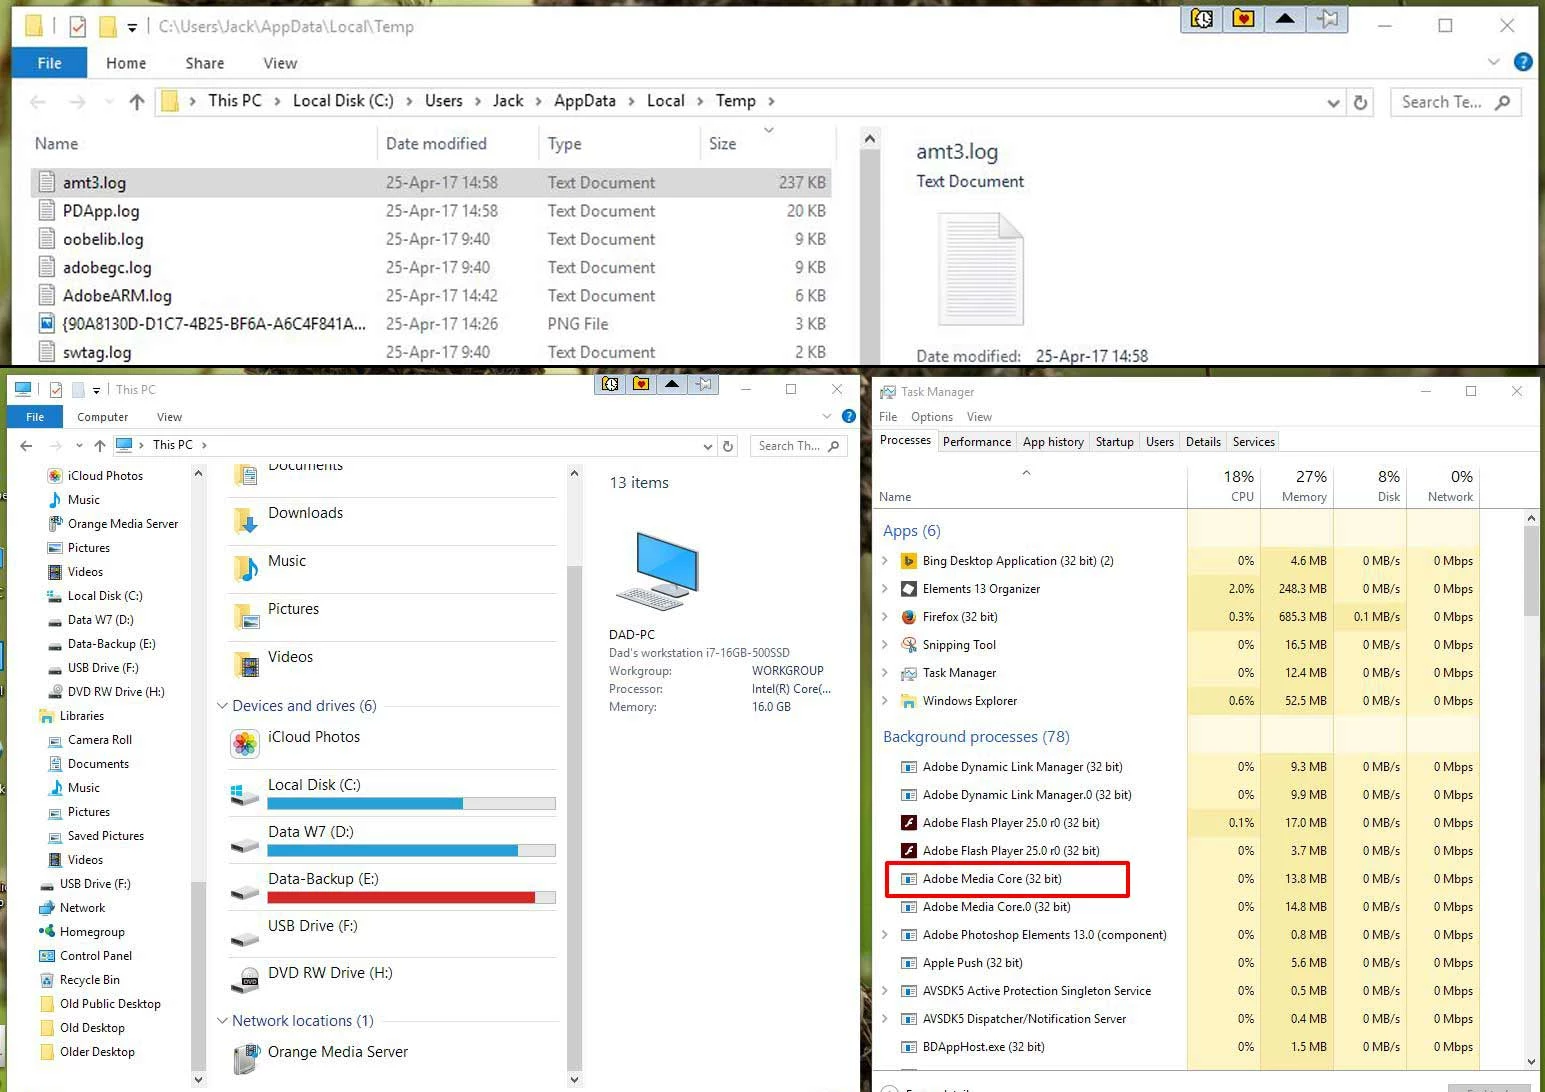Open Computer tab in This PC window
The height and width of the screenshot is (1092, 1545).
pyautogui.click(x=102, y=417)
